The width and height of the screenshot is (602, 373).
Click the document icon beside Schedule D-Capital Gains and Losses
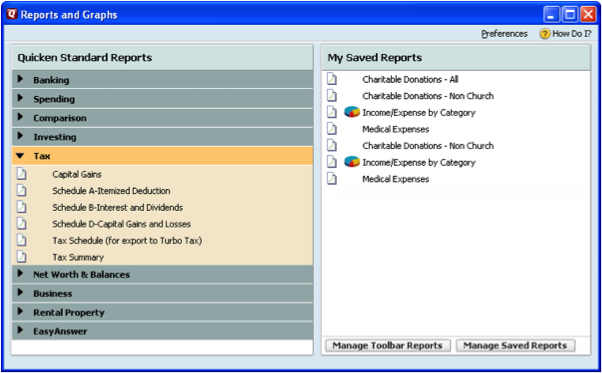click(x=22, y=223)
